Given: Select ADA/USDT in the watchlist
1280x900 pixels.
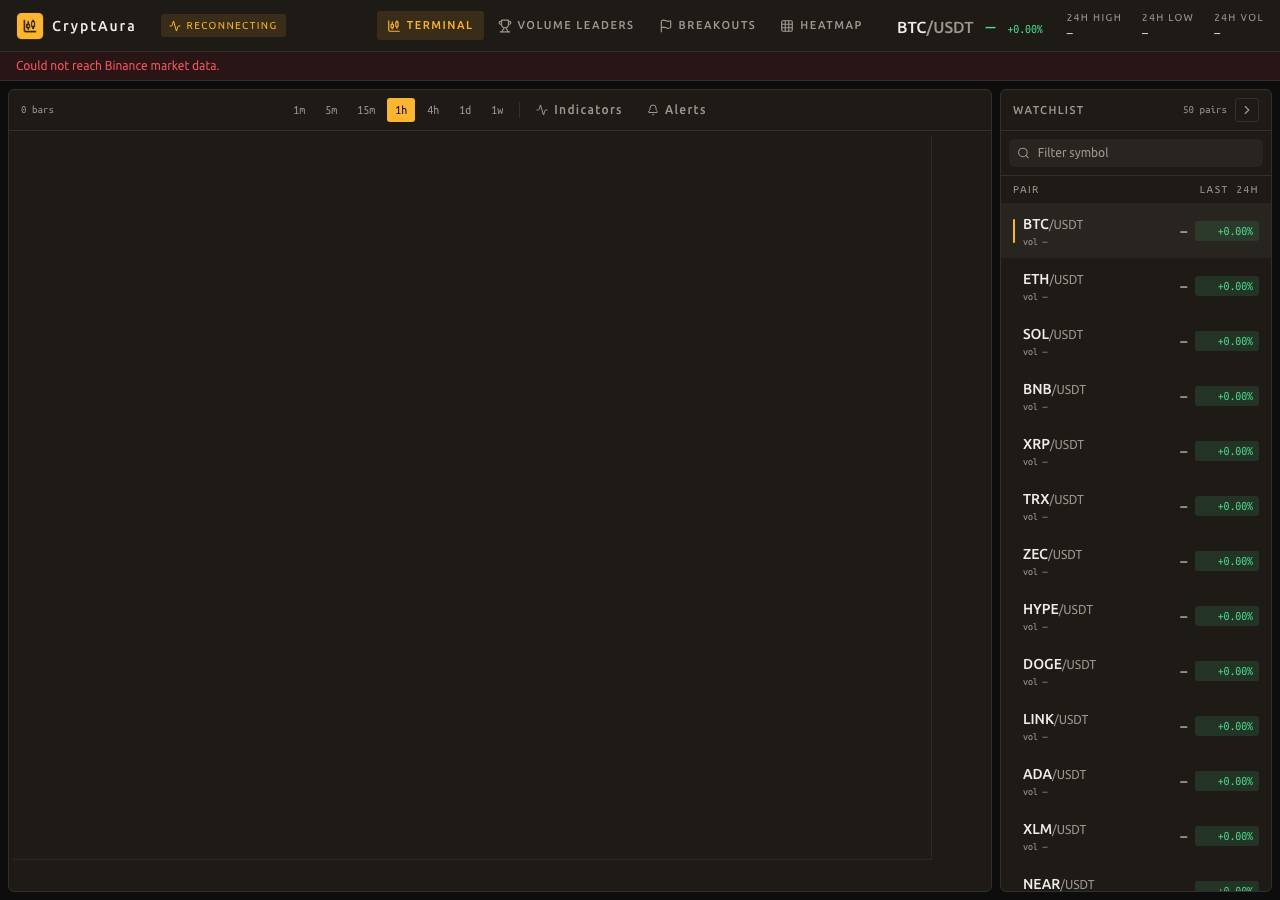Looking at the screenshot, I should [1136, 781].
